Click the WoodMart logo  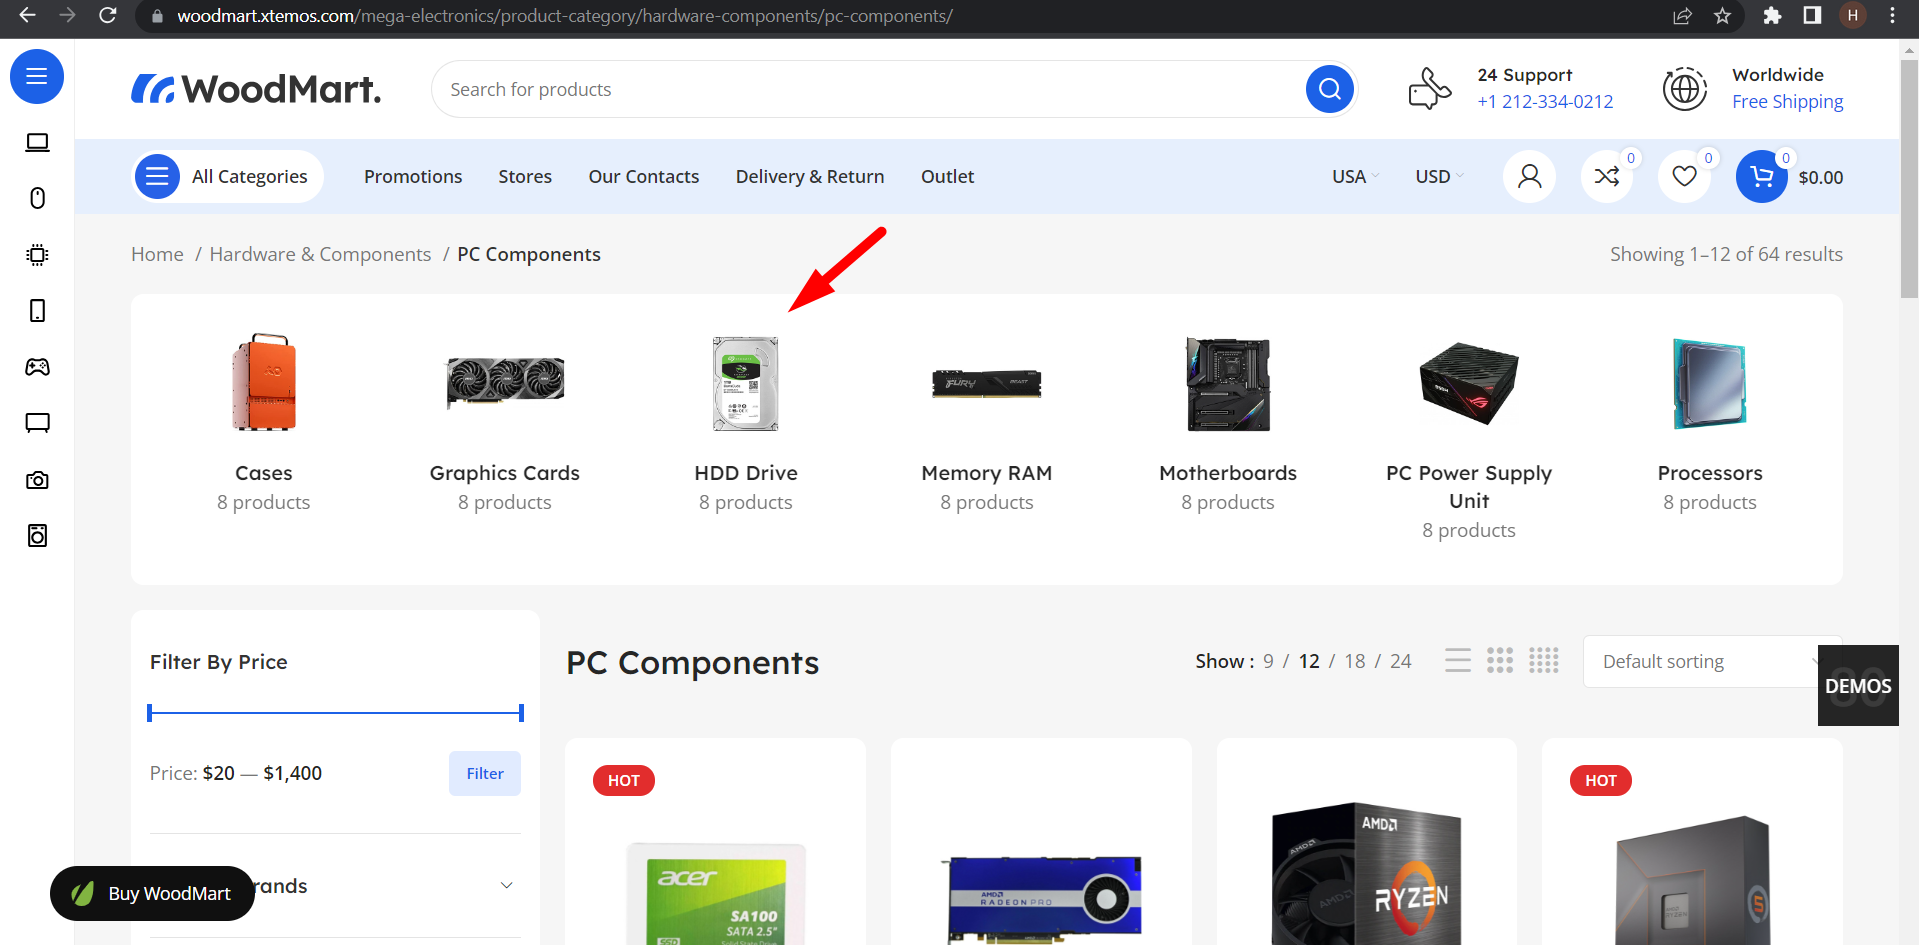pyautogui.click(x=256, y=89)
